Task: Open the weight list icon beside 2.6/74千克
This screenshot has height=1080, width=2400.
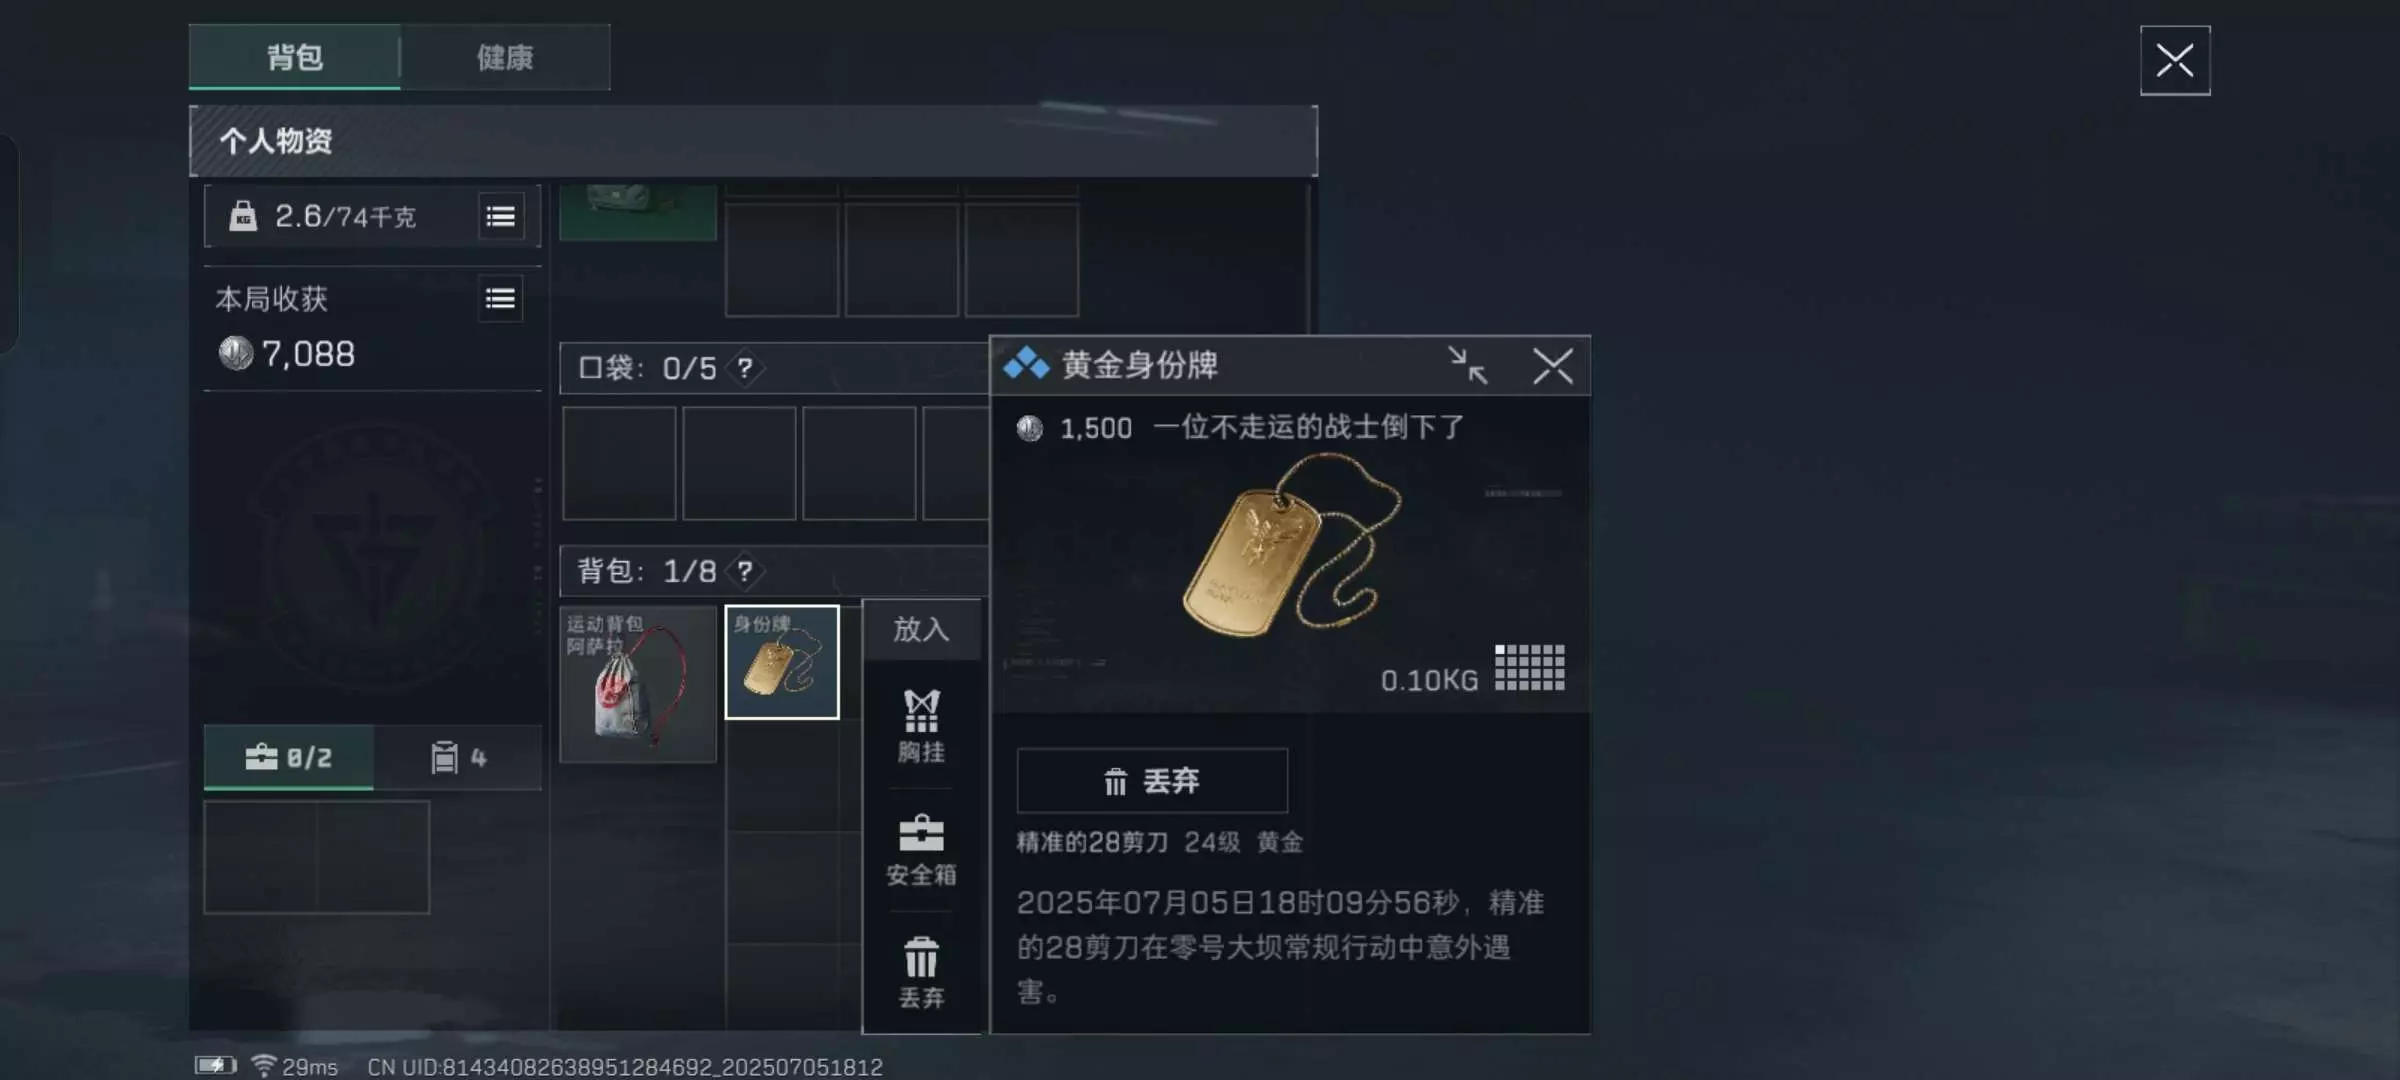Action: (500, 217)
